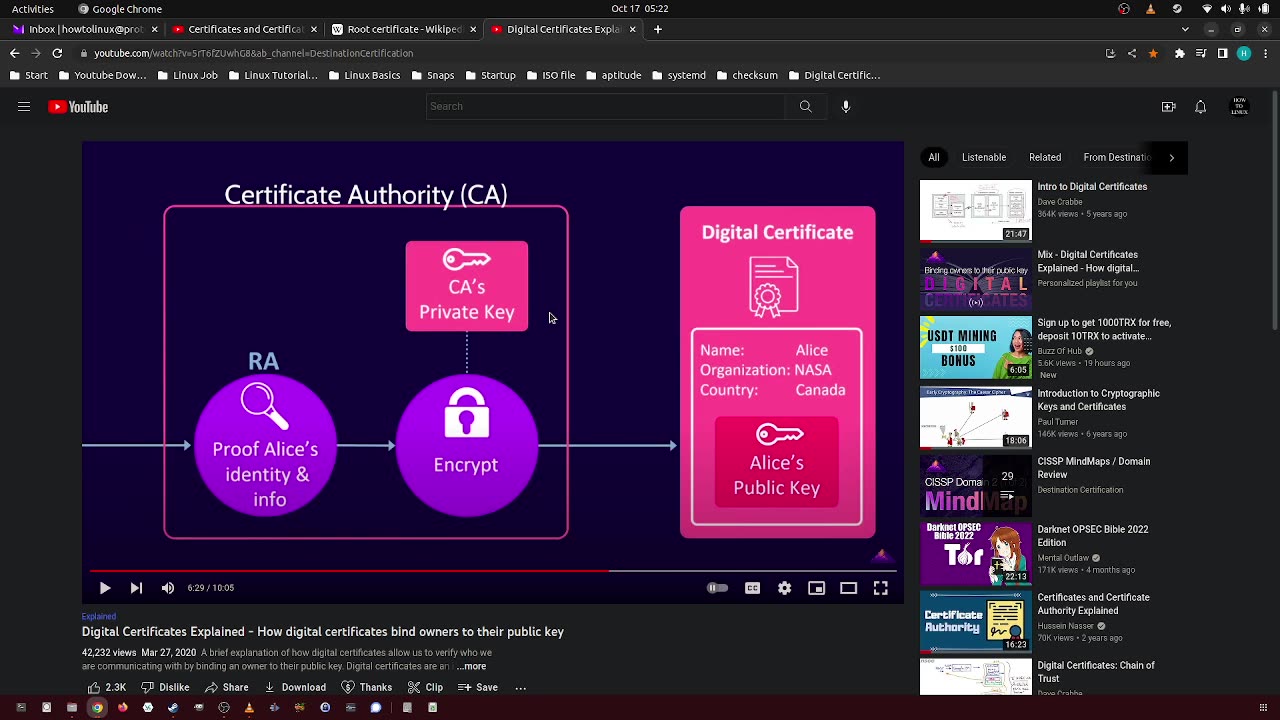This screenshot has height=720, width=1280.
Task: Open Google Chrome app menu in top bar
Action: coord(120,9)
